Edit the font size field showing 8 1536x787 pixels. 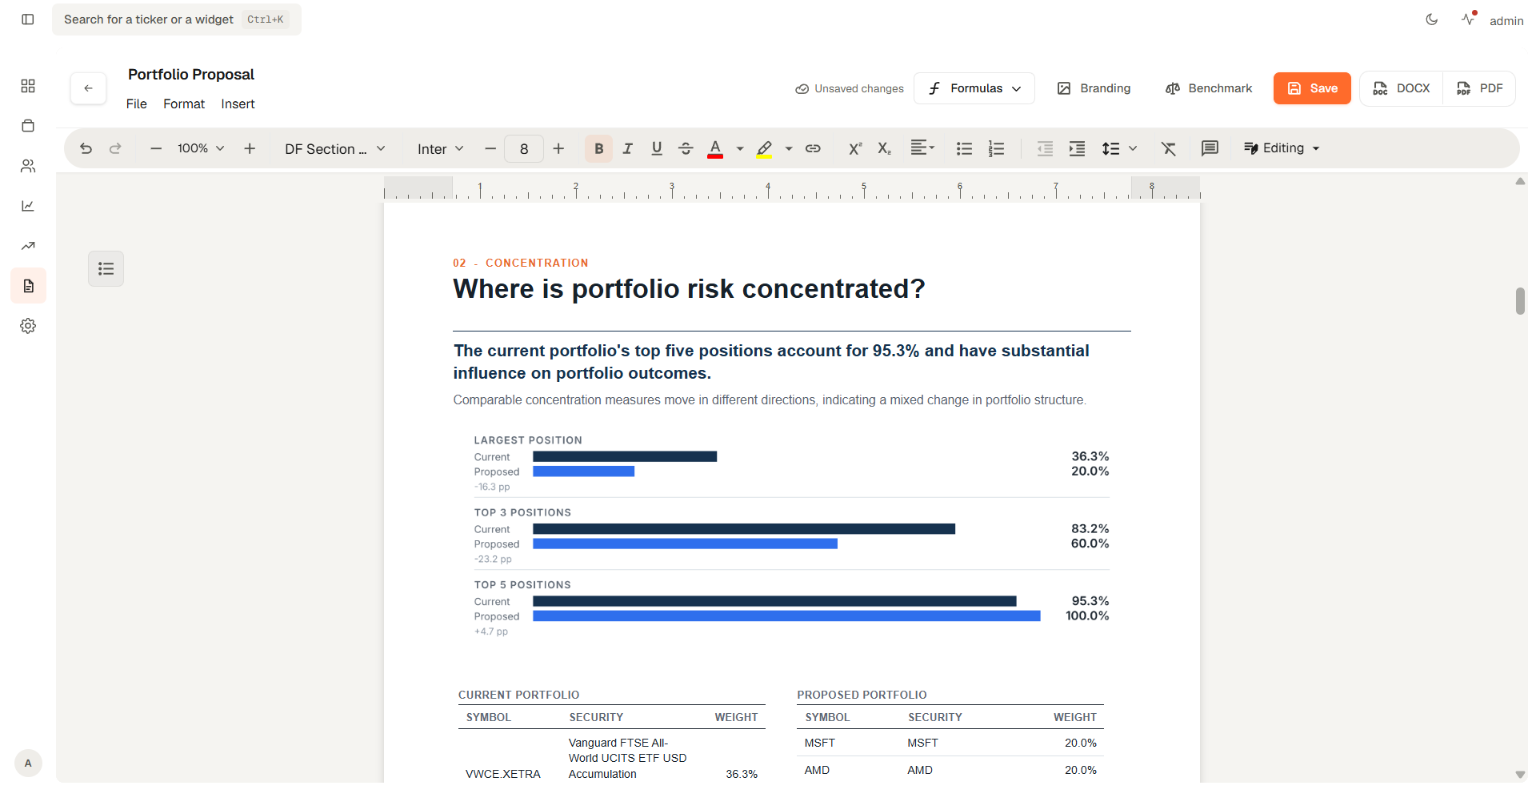[x=524, y=148]
